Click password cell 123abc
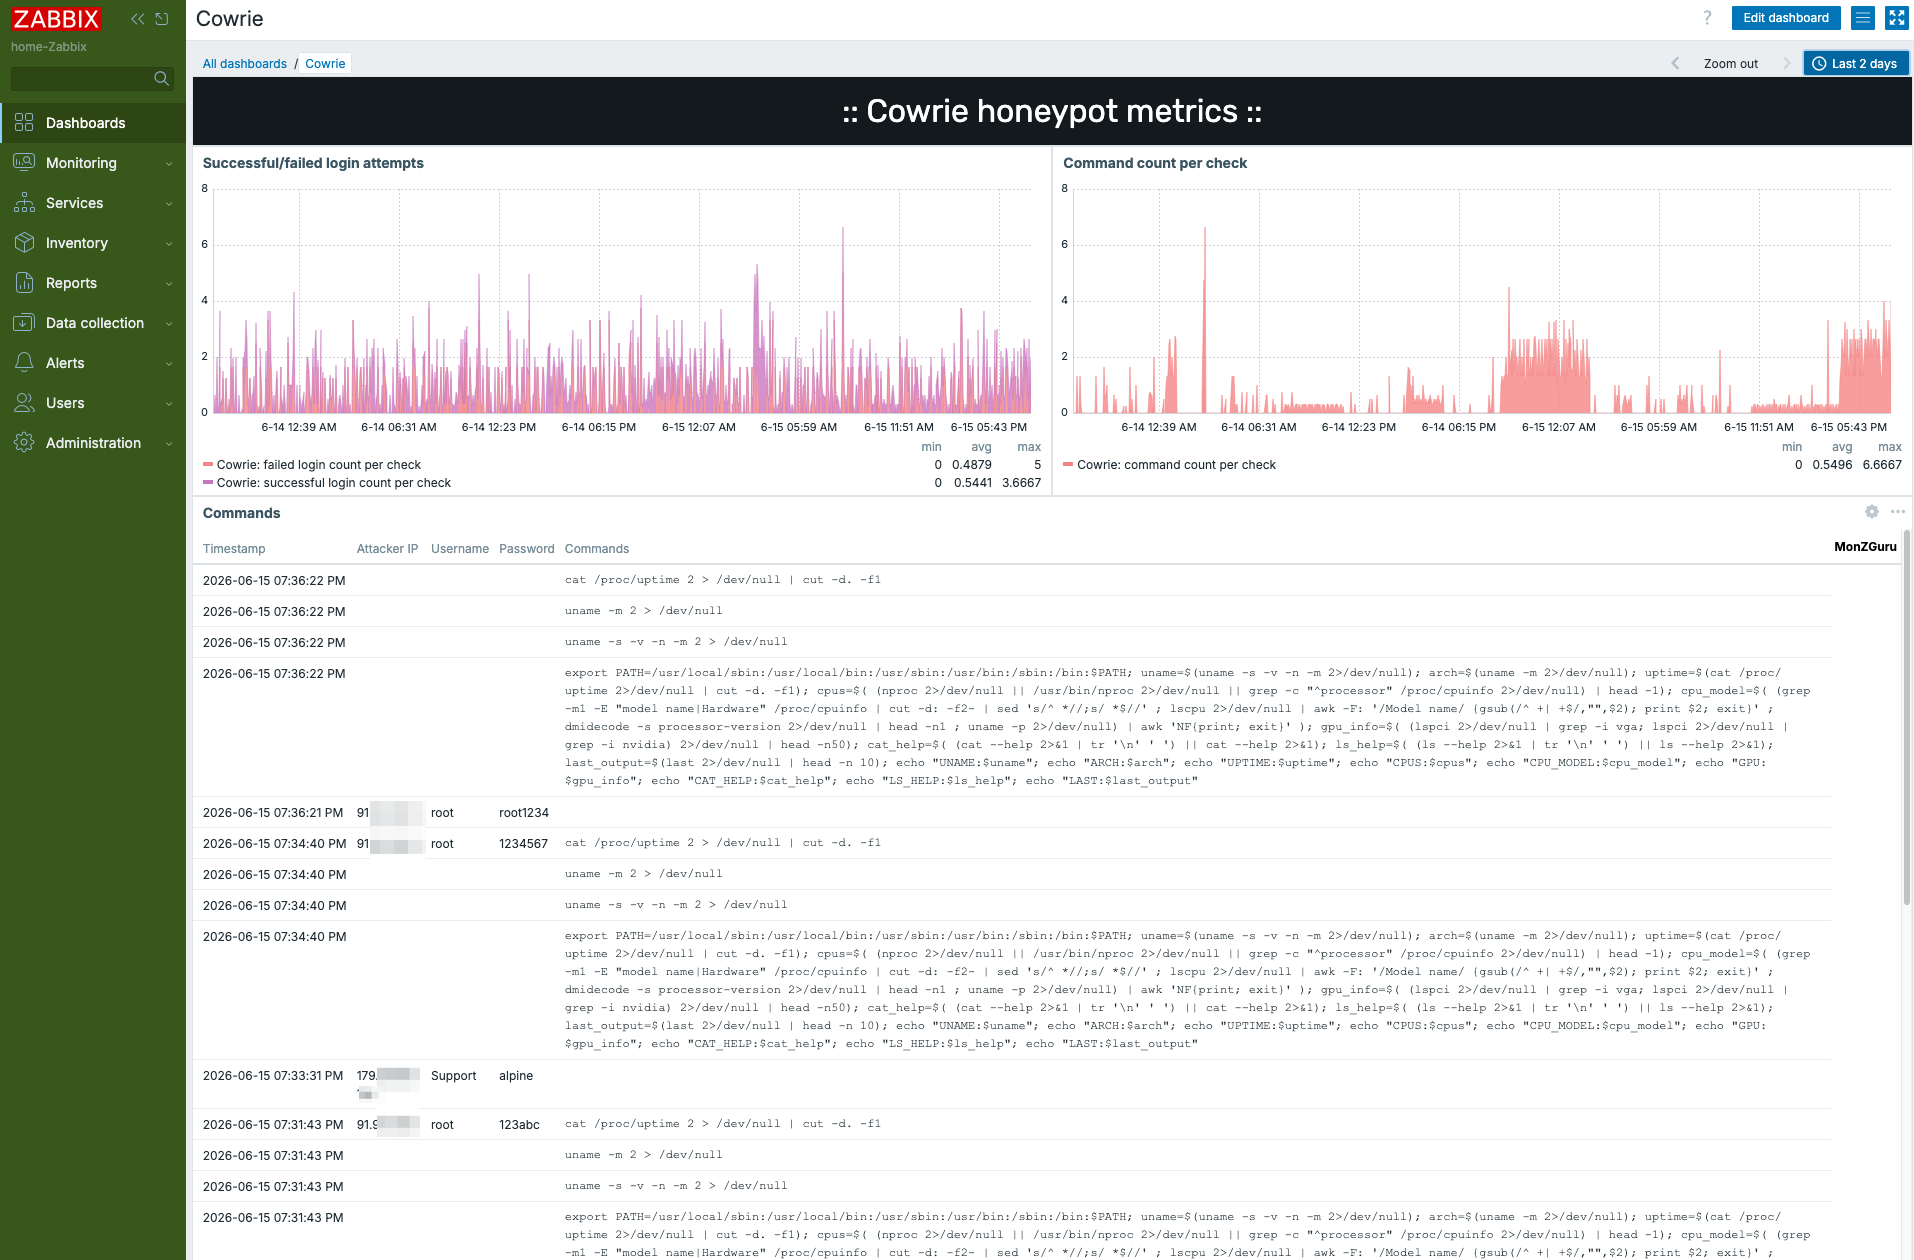Screen dimensions: 1914x1260 pyautogui.click(x=519, y=1125)
